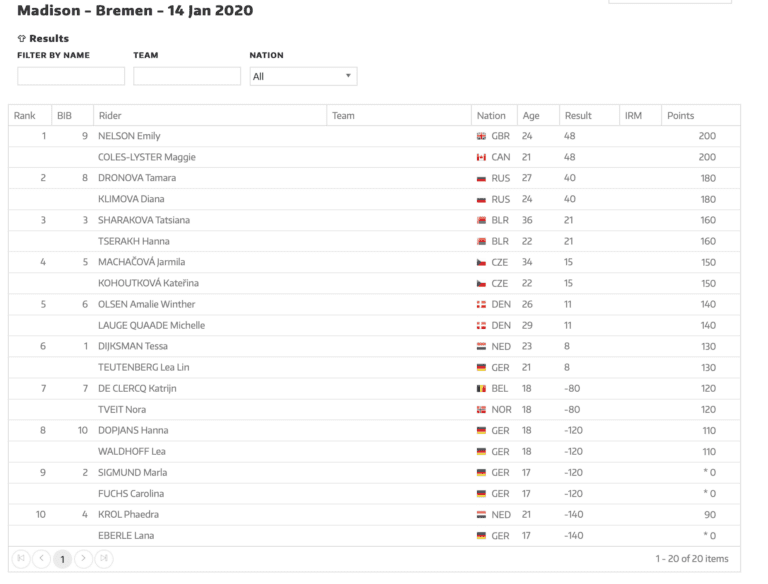Click the Belgium flag beside BEL

click(481, 389)
